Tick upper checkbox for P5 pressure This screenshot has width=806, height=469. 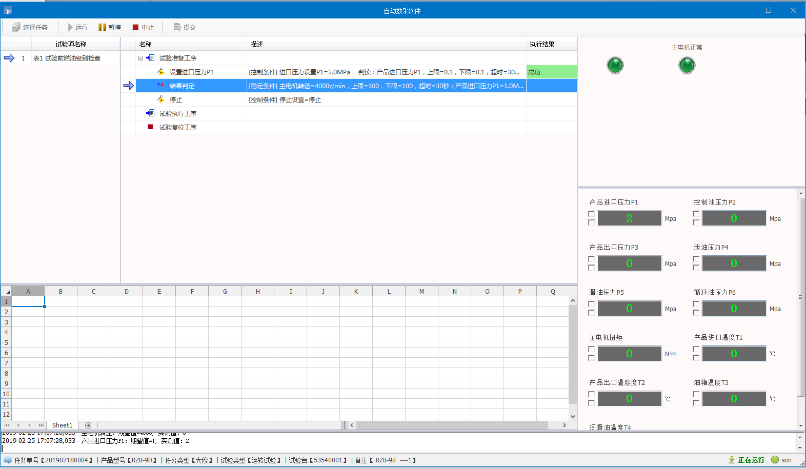591,304
